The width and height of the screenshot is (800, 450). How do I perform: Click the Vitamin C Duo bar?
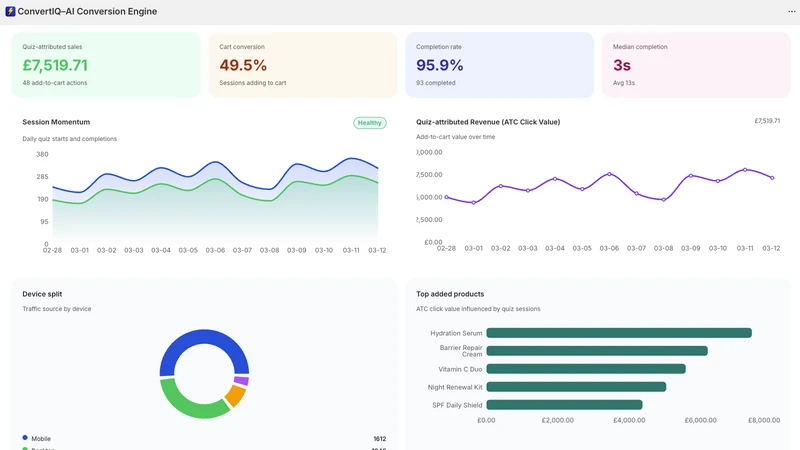(x=586, y=369)
